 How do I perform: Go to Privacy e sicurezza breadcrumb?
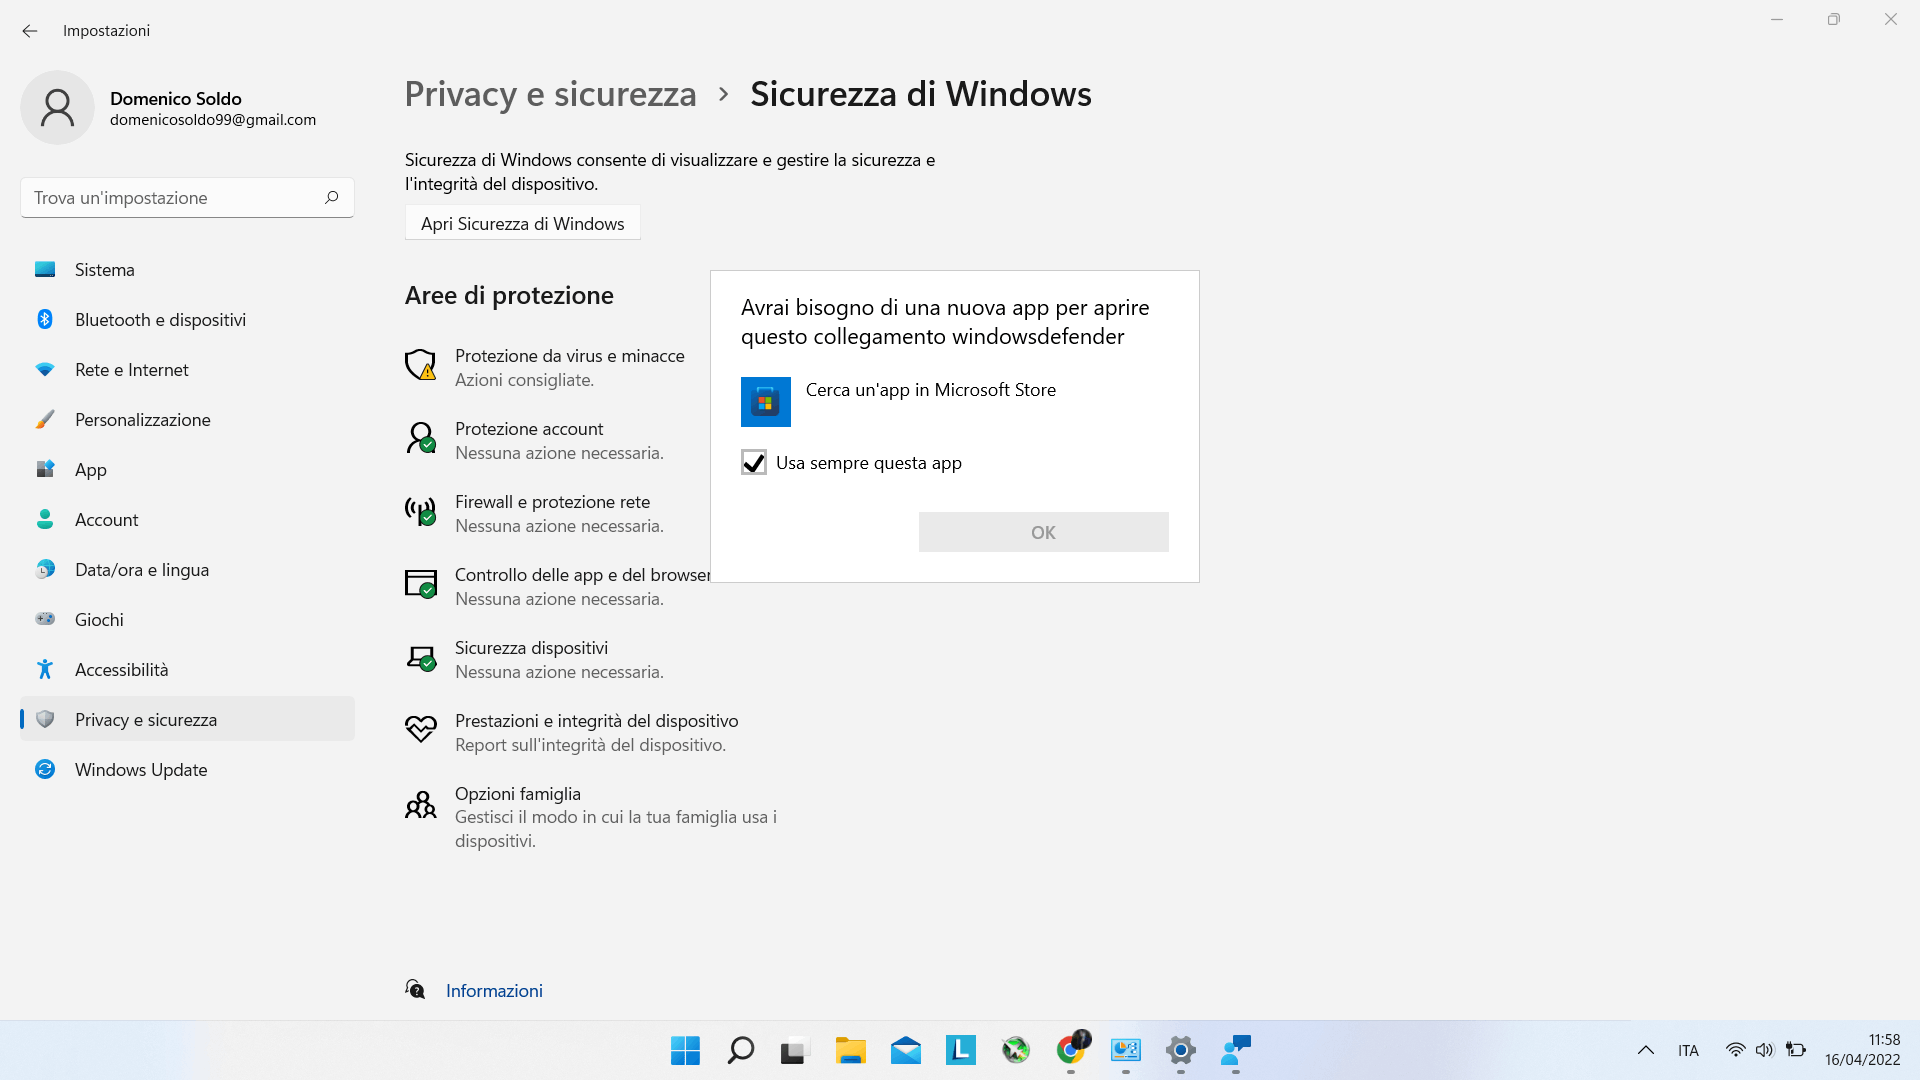(x=550, y=94)
